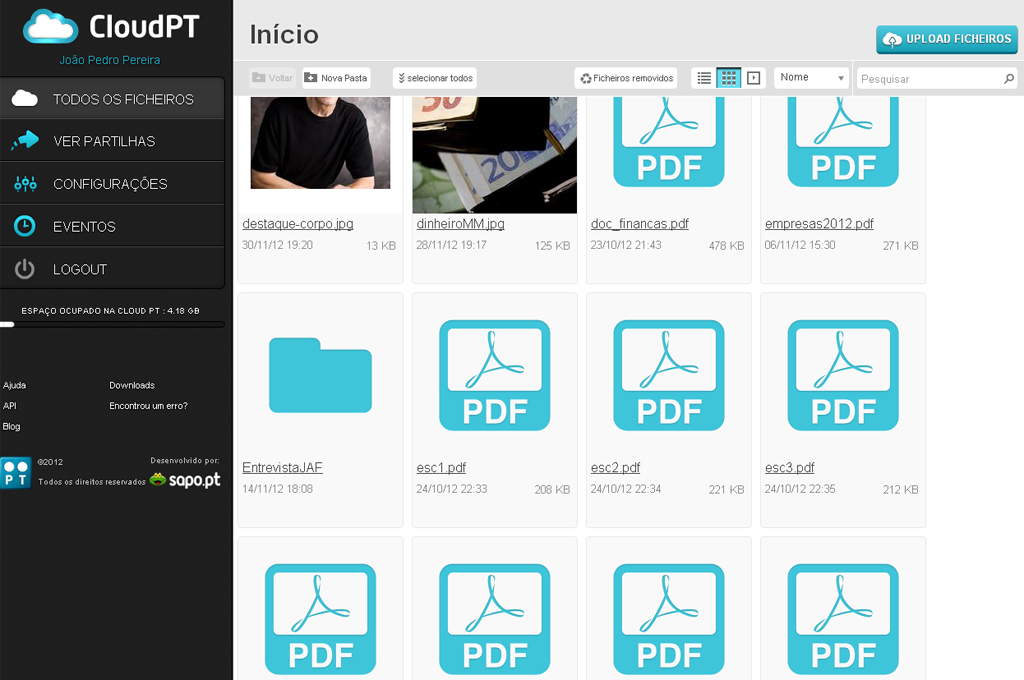Image resolution: width=1024 pixels, height=680 pixels.
Task: Open the esc3.pdf PDF icon
Action: click(842, 375)
